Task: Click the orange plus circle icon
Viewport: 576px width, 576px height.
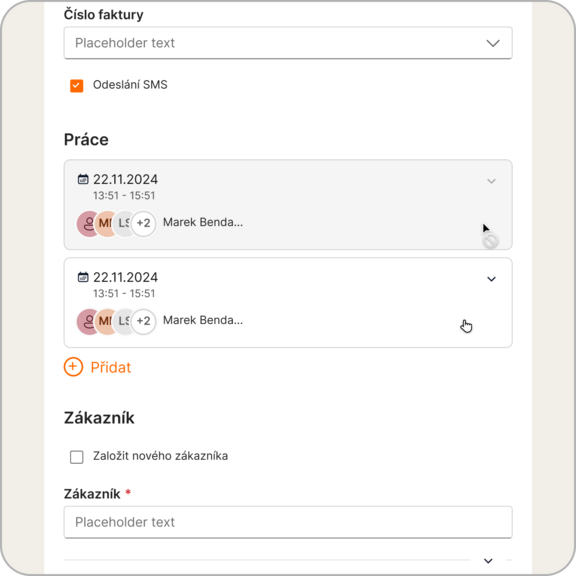Action: (x=73, y=367)
